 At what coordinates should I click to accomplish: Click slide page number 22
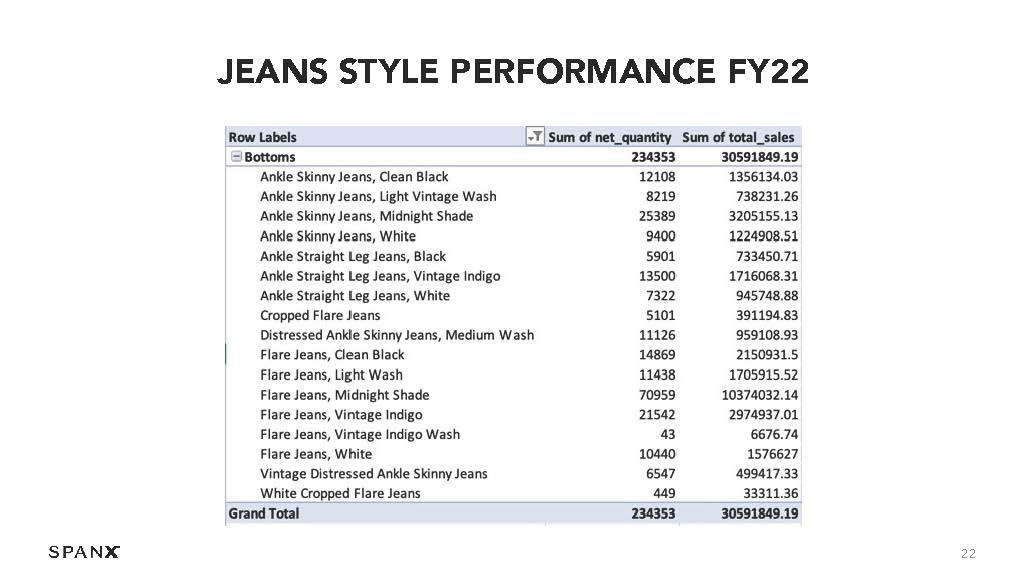[x=968, y=554]
